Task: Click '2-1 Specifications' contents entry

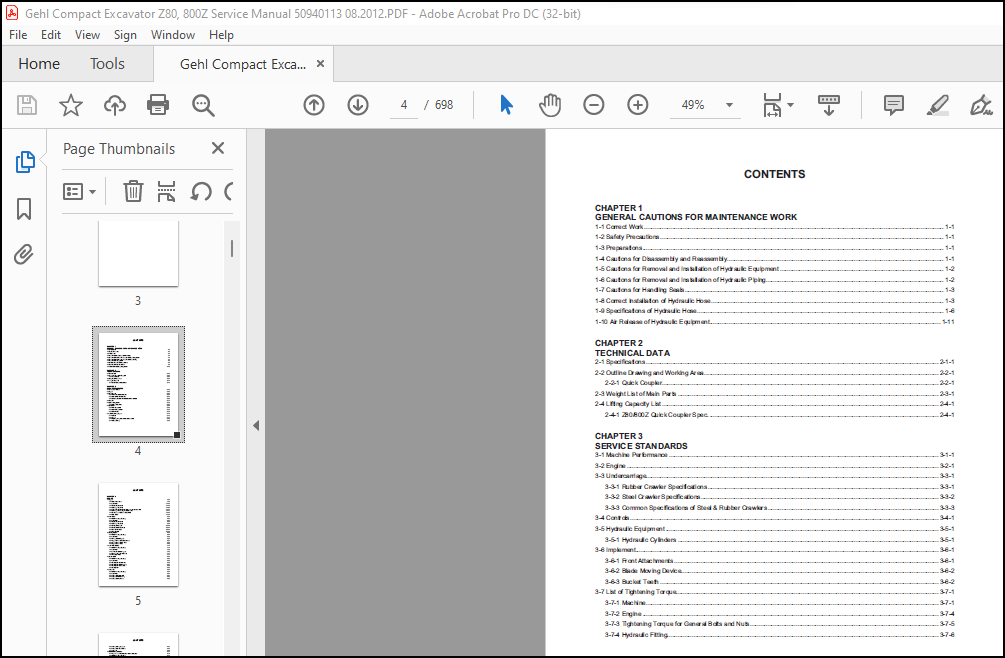Action: click(x=774, y=362)
